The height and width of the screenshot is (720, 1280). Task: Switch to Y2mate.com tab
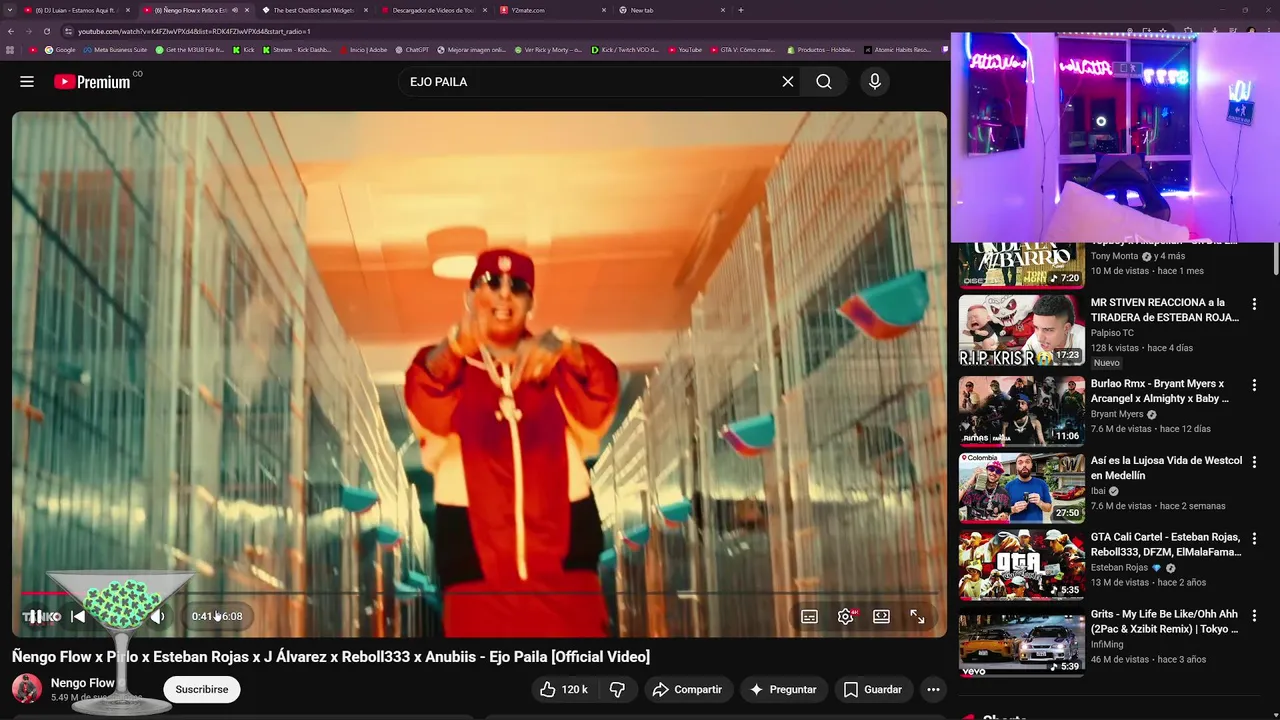(x=552, y=10)
